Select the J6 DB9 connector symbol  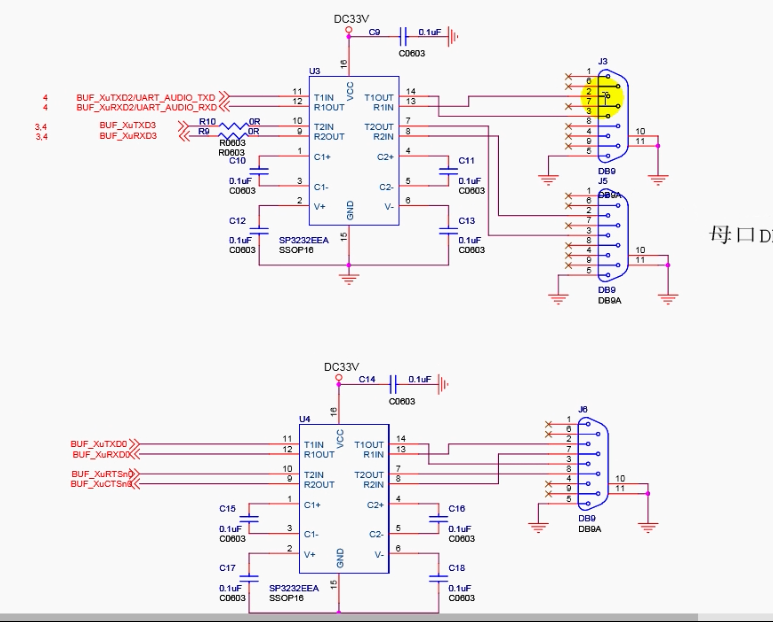click(x=589, y=462)
